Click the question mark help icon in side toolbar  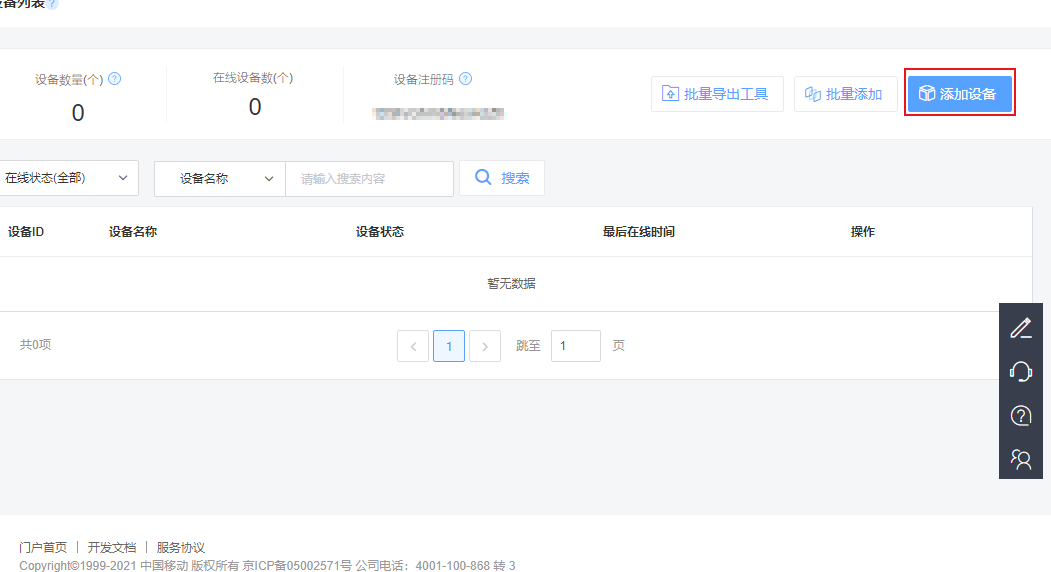click(x=1021, y=416)
